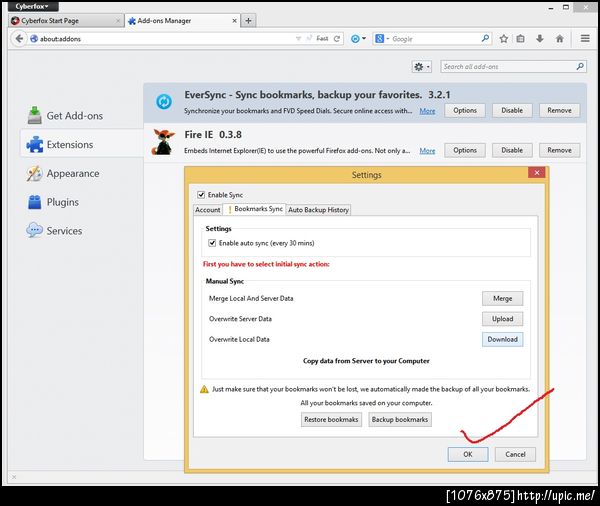The height and width of the screenshot is (506, 600).
Task: Click the Upload button
Action: tap(502, 319)
